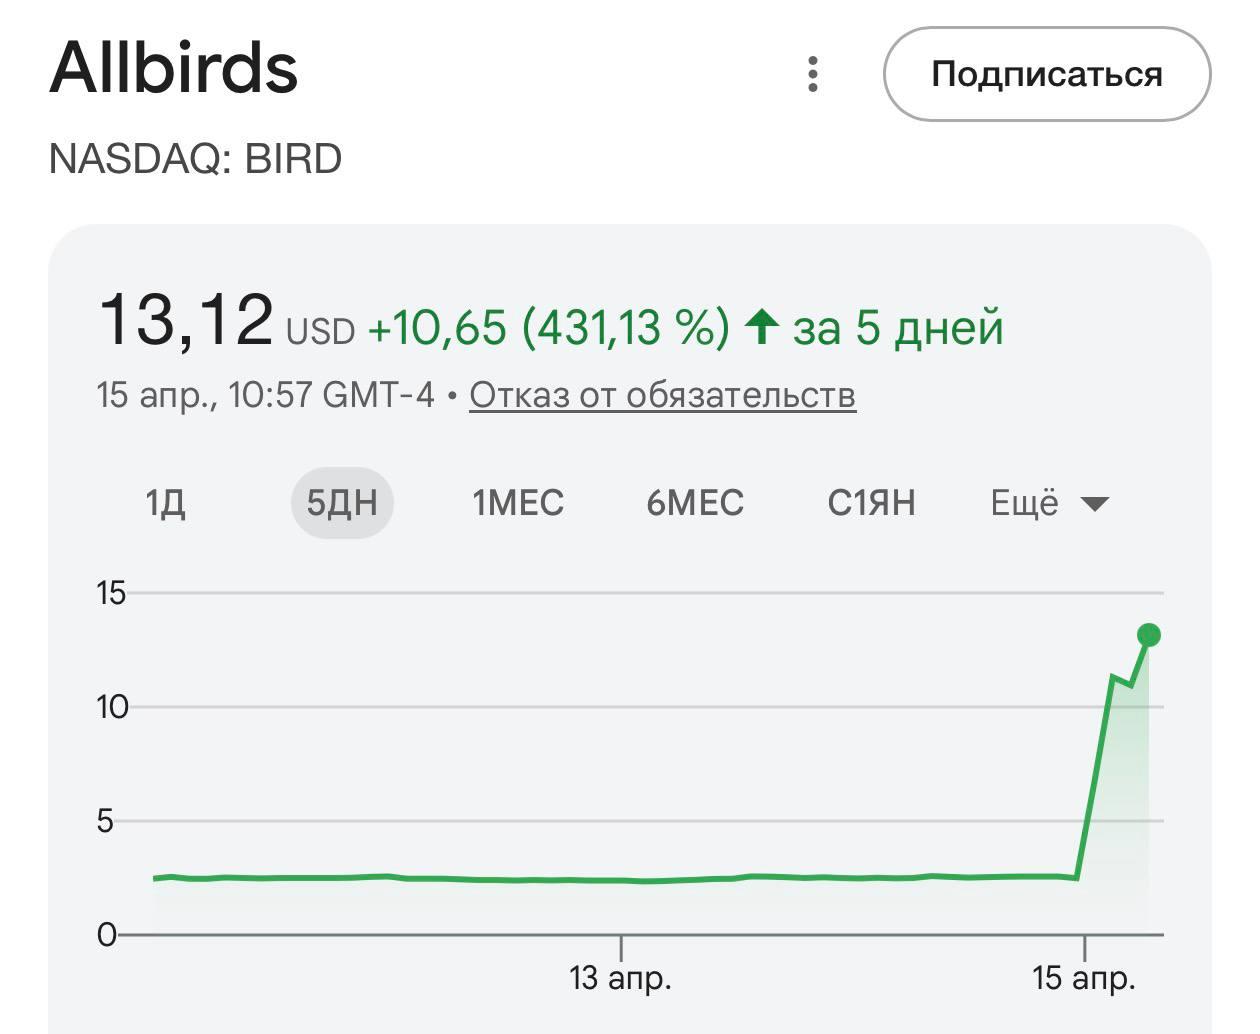Select the С1ЯН year-to-date tab
This screenshot has height=1034, width=1260.
[874, 503]
